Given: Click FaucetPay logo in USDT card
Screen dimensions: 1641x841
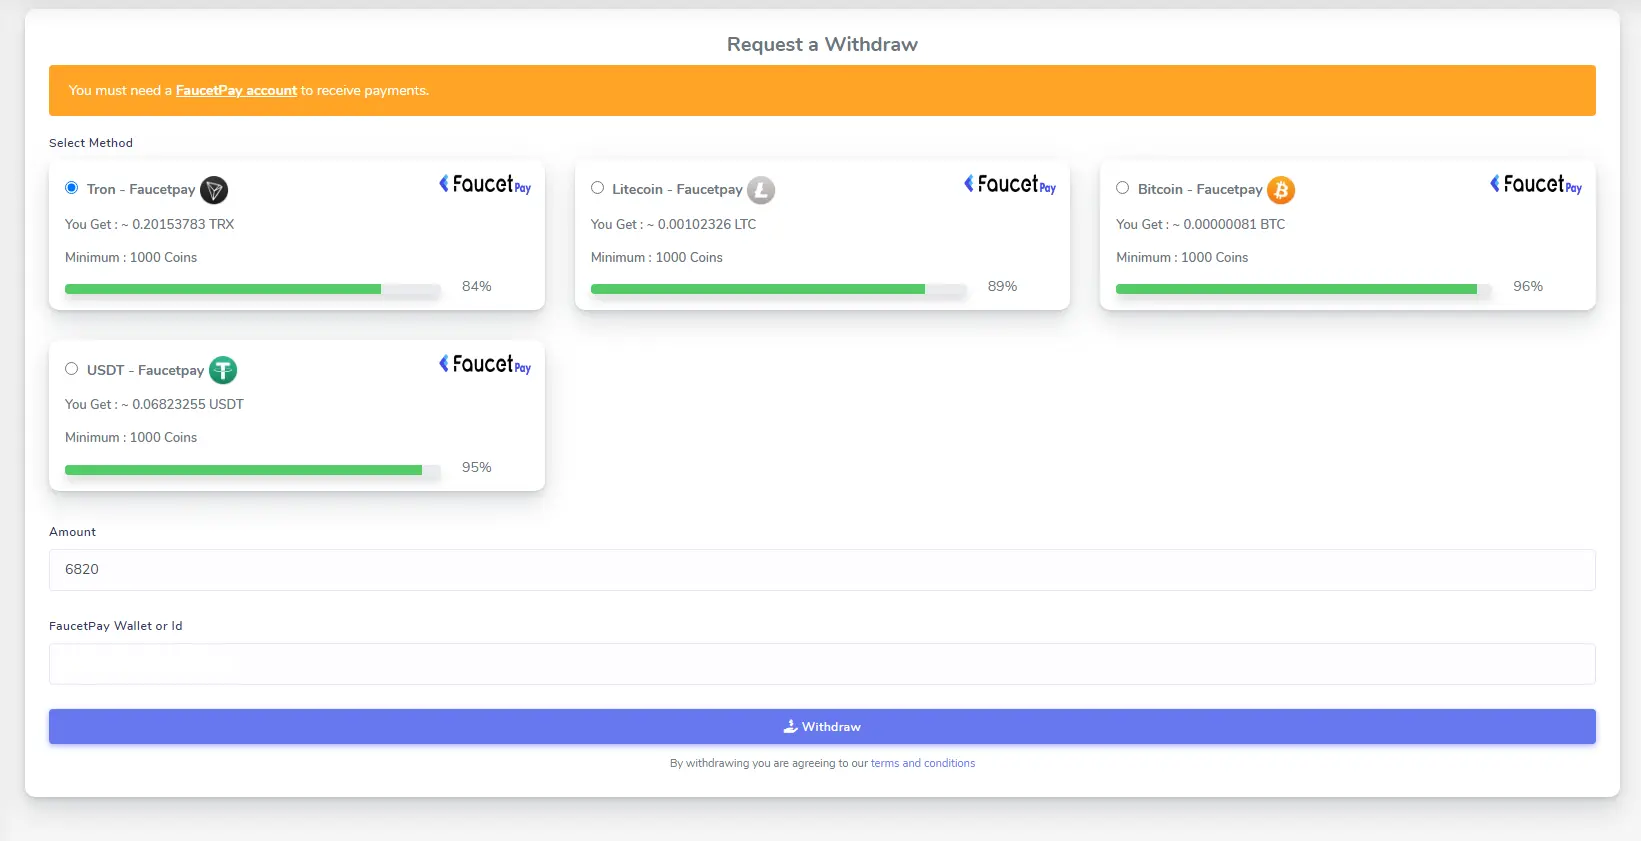Looking at the screenshot, I should click(x=485, y=365).
